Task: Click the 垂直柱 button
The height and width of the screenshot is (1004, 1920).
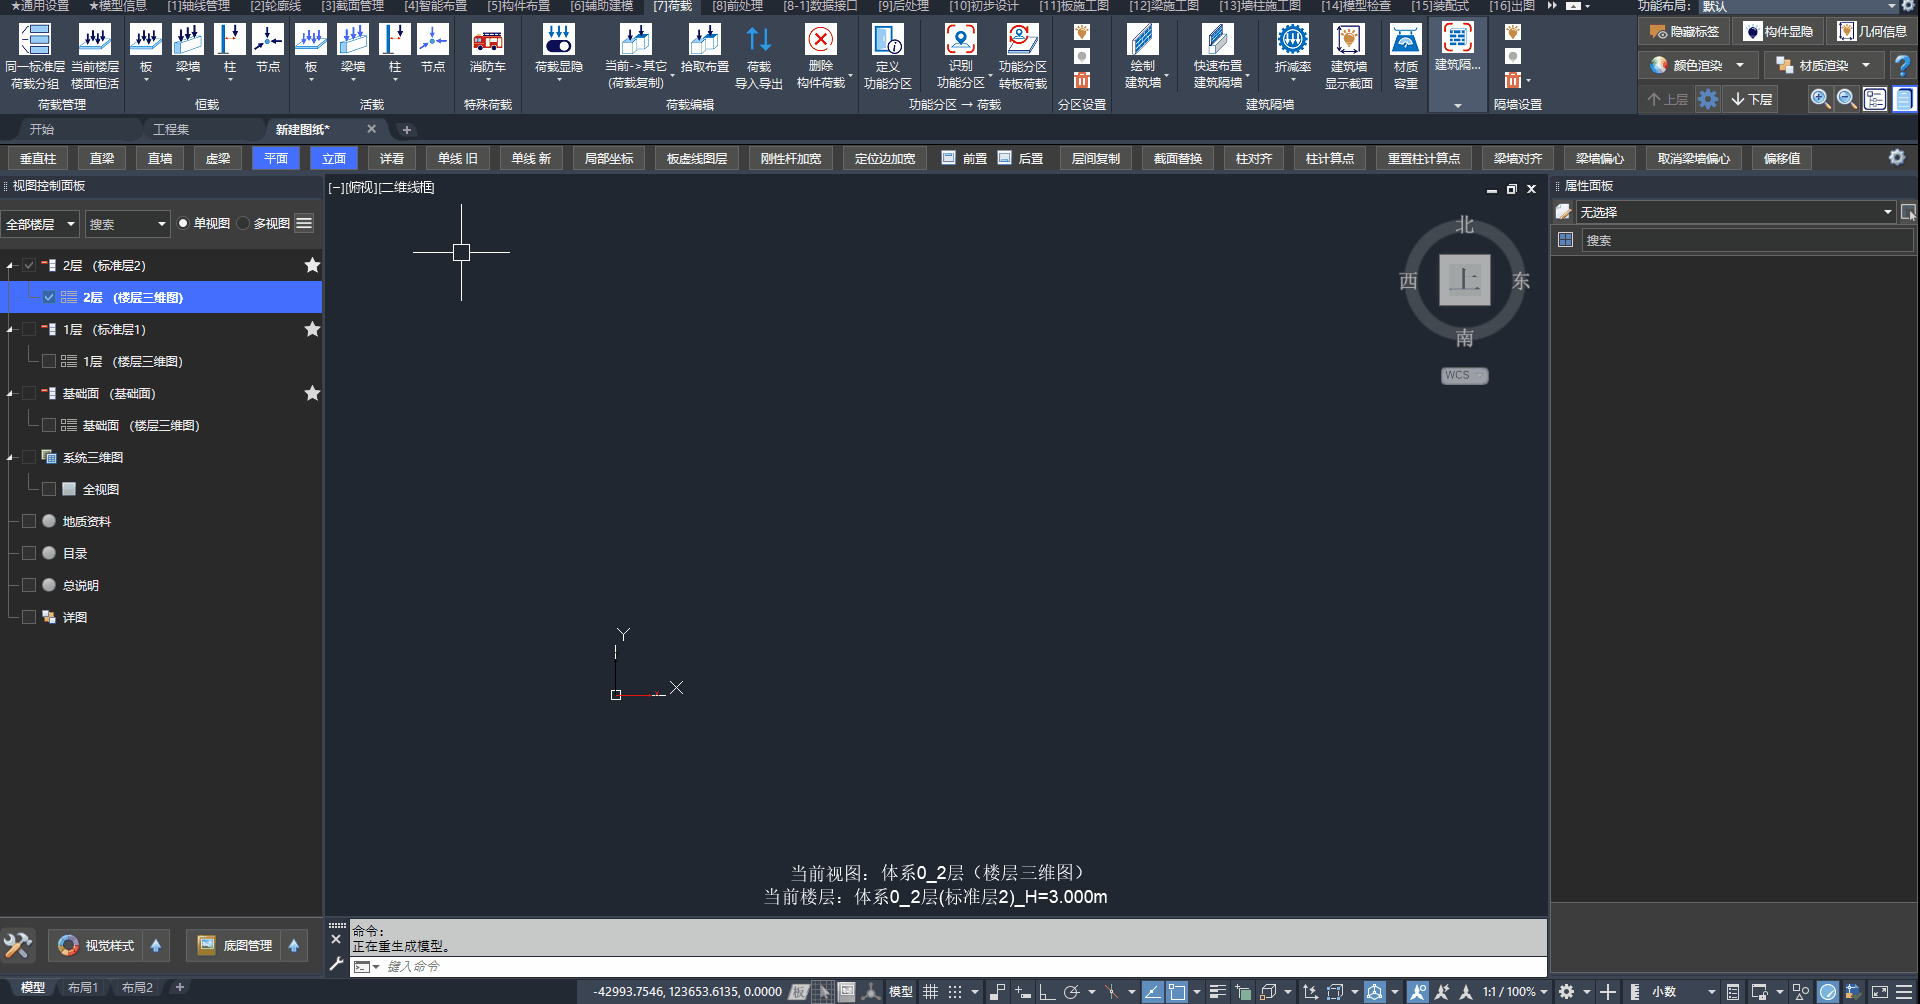Action: tap(38, 158)
